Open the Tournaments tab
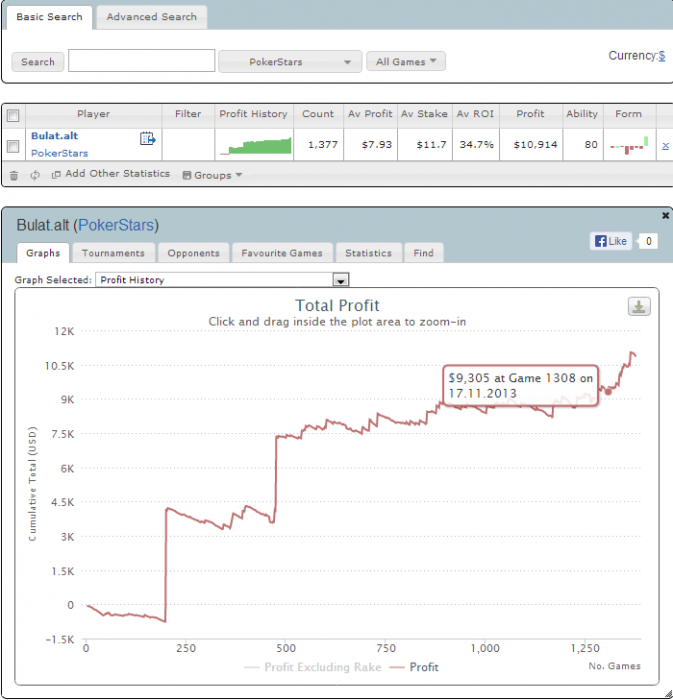This screenshot has width=673, height=700. click(113, 253)
